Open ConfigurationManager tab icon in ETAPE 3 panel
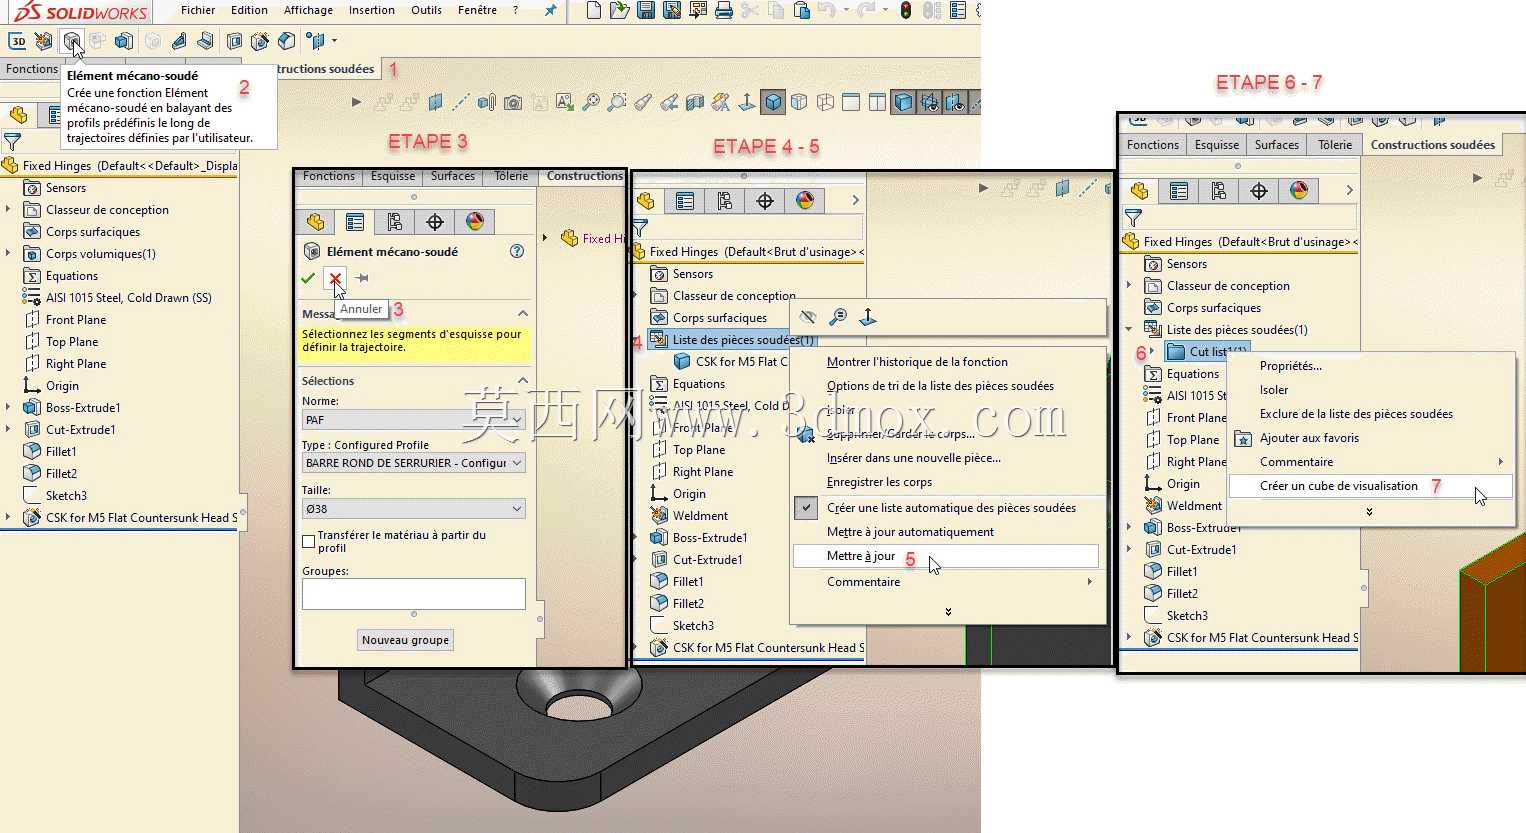Viewport: 1526px width, 833px height. 395,222
